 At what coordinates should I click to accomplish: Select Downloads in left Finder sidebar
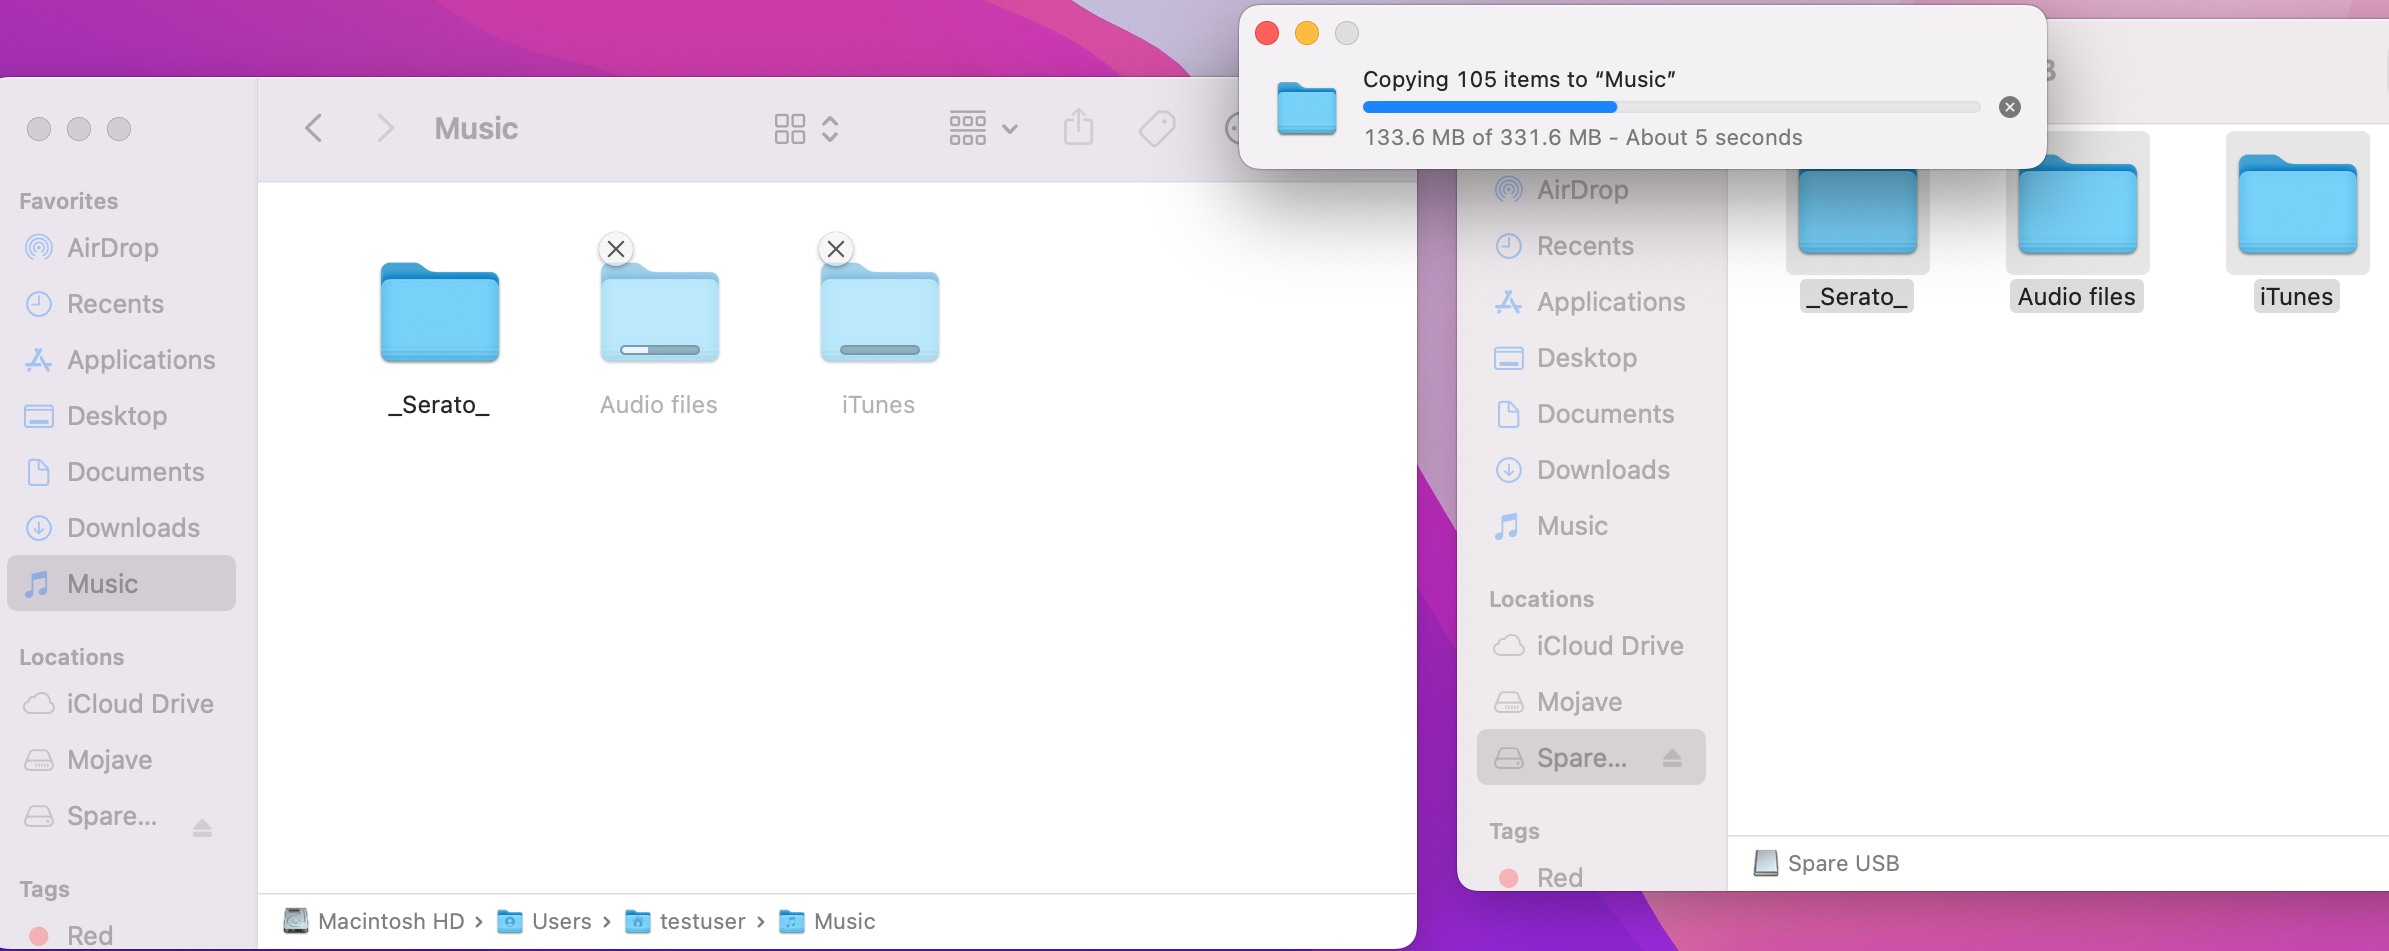pos(133,528)
